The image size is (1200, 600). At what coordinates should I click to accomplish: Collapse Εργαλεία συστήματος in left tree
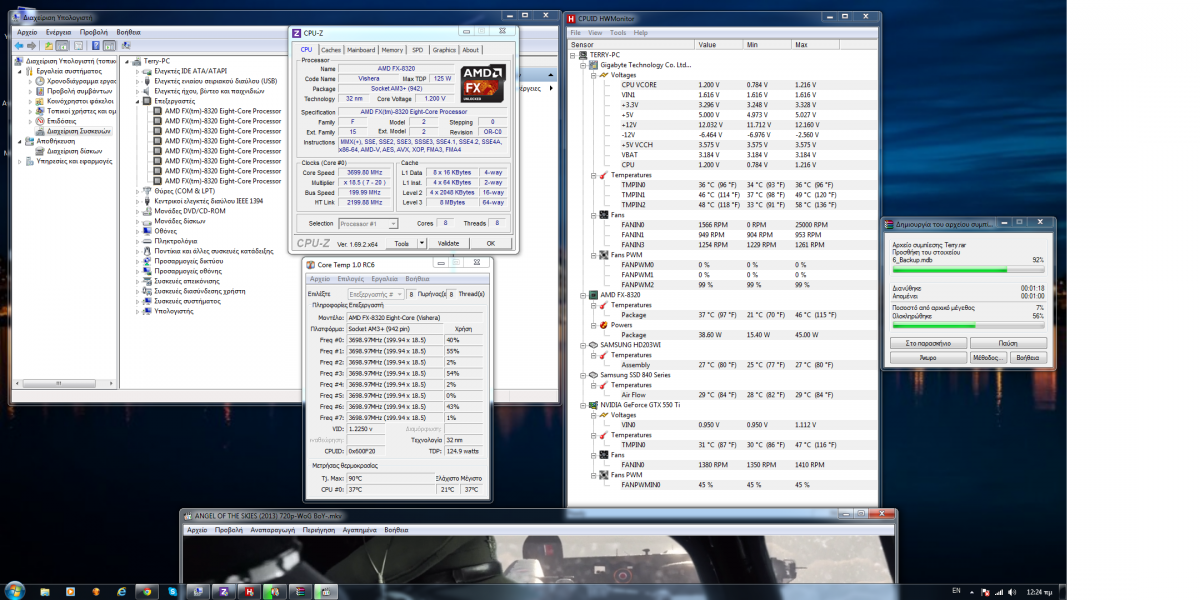[19, 71]
